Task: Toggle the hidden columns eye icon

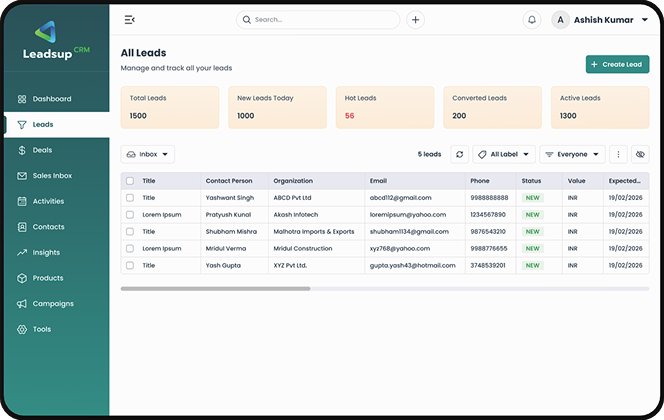Action: pyautogui.click(x=640, y=155)
